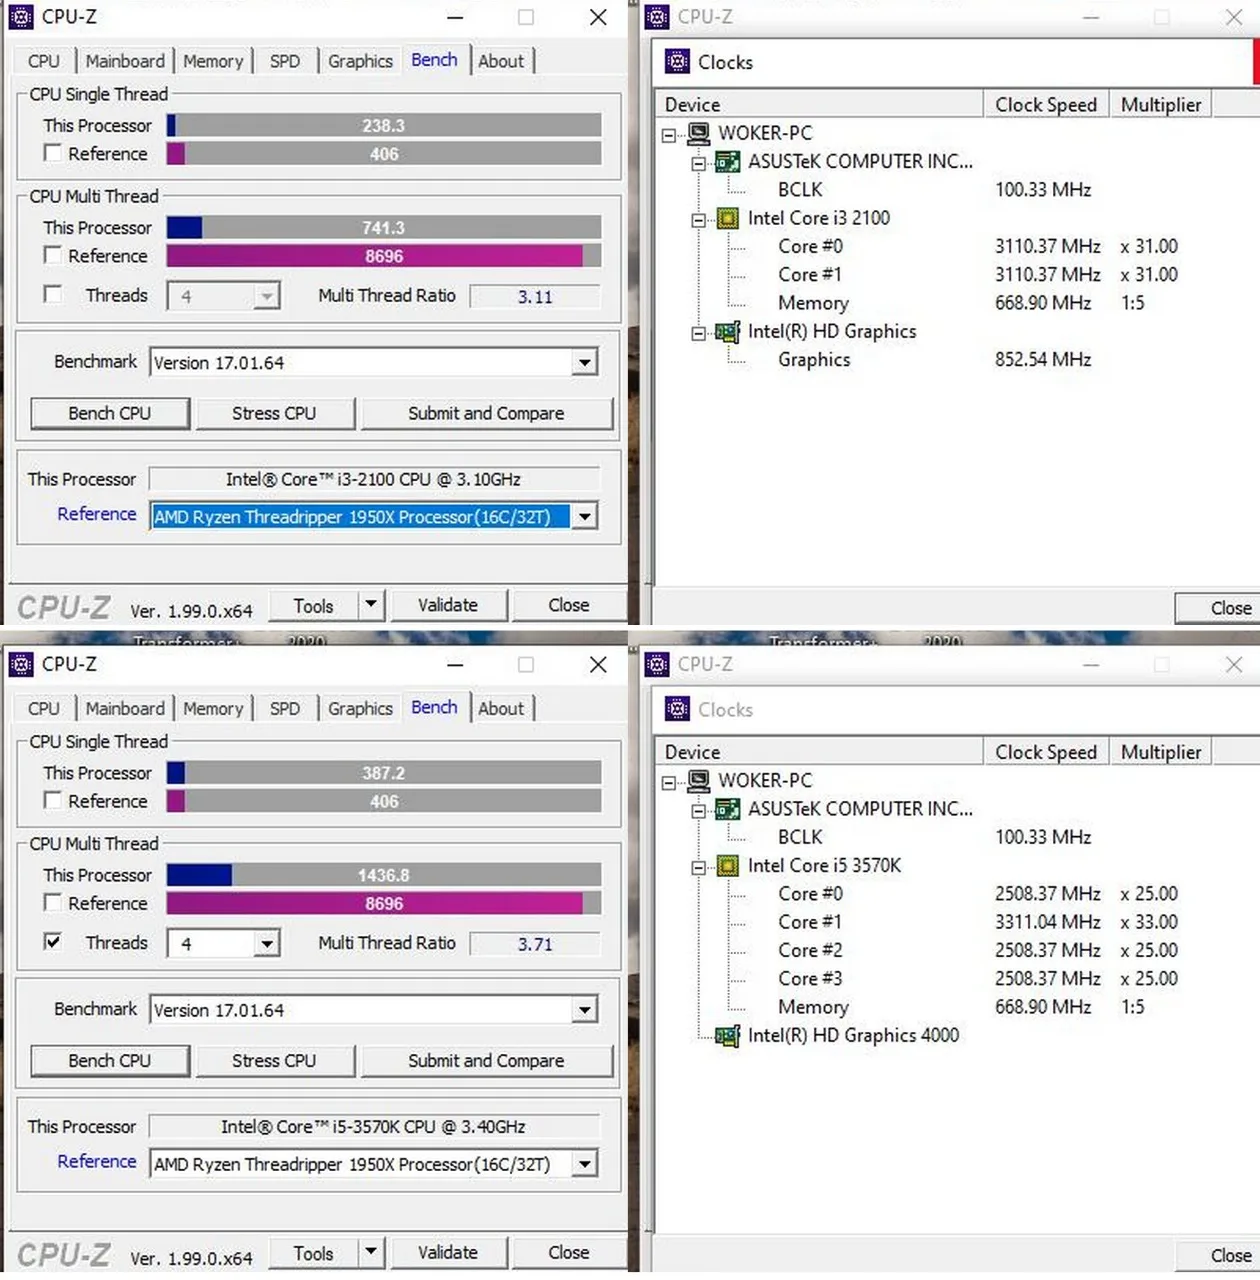Click Clocks header icon in Core i3 2100 window
The width and height of the screenshot is (1260, 1280).
coord(677,62)
